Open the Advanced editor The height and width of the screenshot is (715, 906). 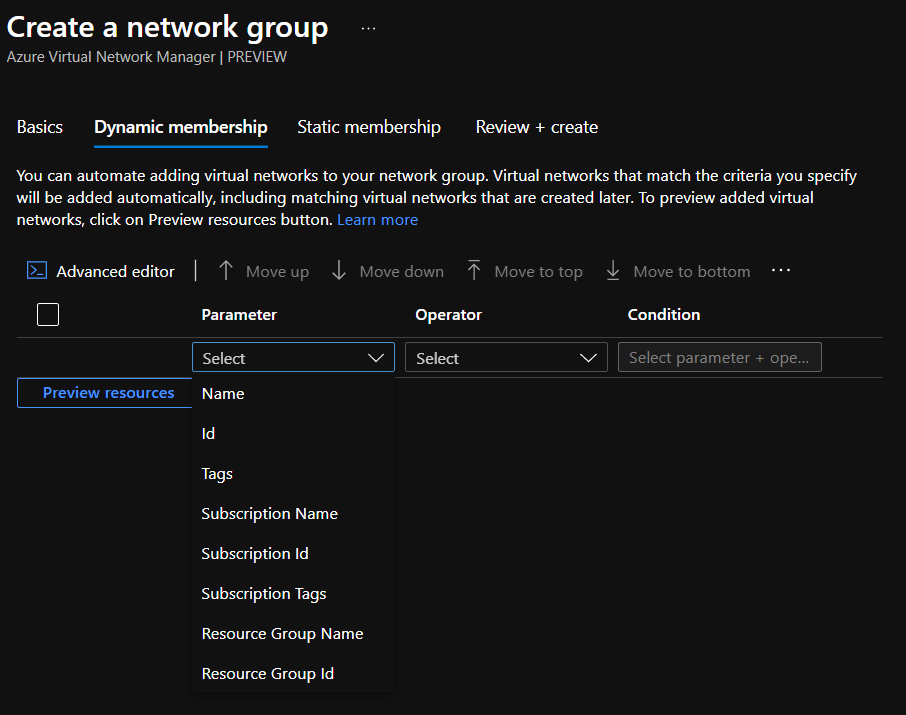pos(101,271)
